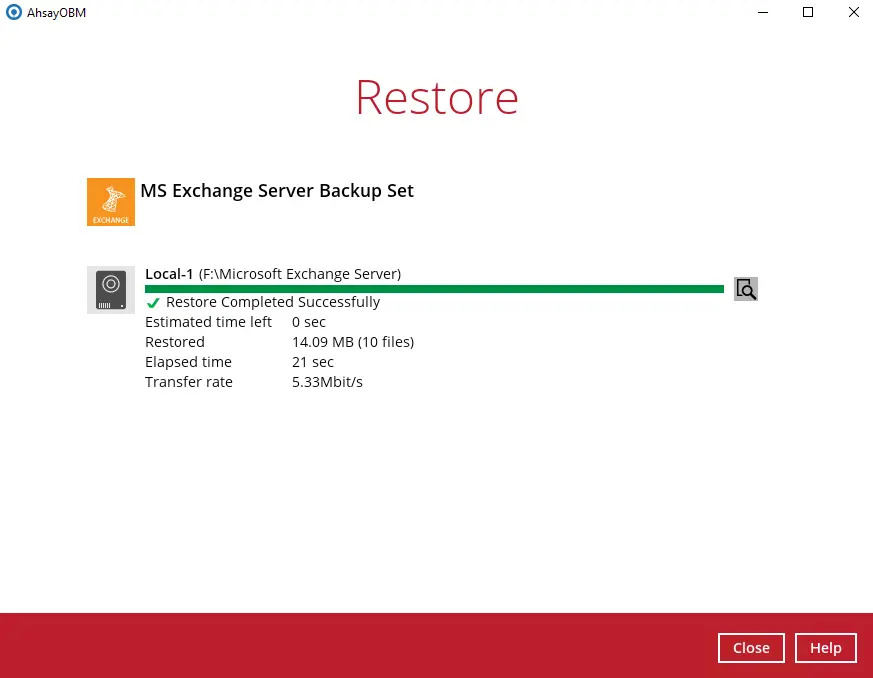This screenshot has height=678, width=873.
Task: Open the restore log magnifier icon
Action: click(745, 289)
